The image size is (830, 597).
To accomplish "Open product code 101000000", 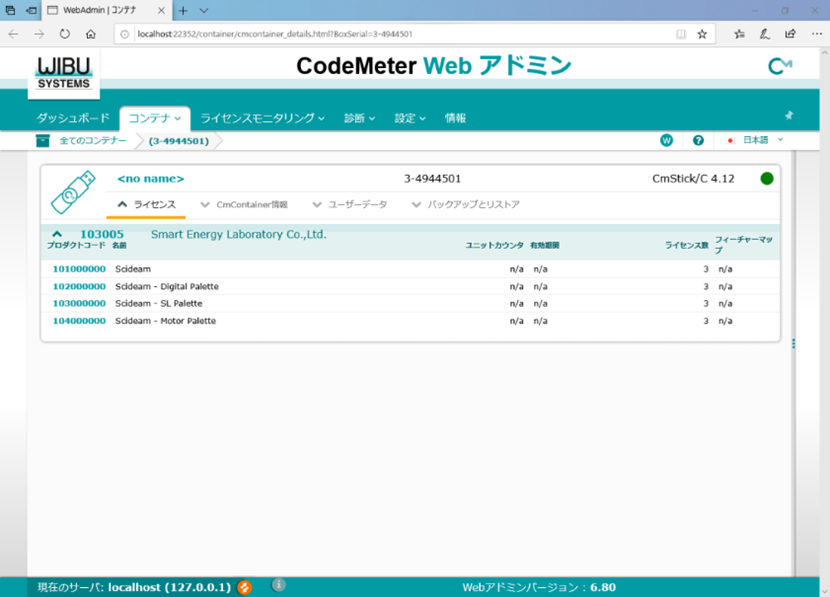I will click(x=79, y=269).
